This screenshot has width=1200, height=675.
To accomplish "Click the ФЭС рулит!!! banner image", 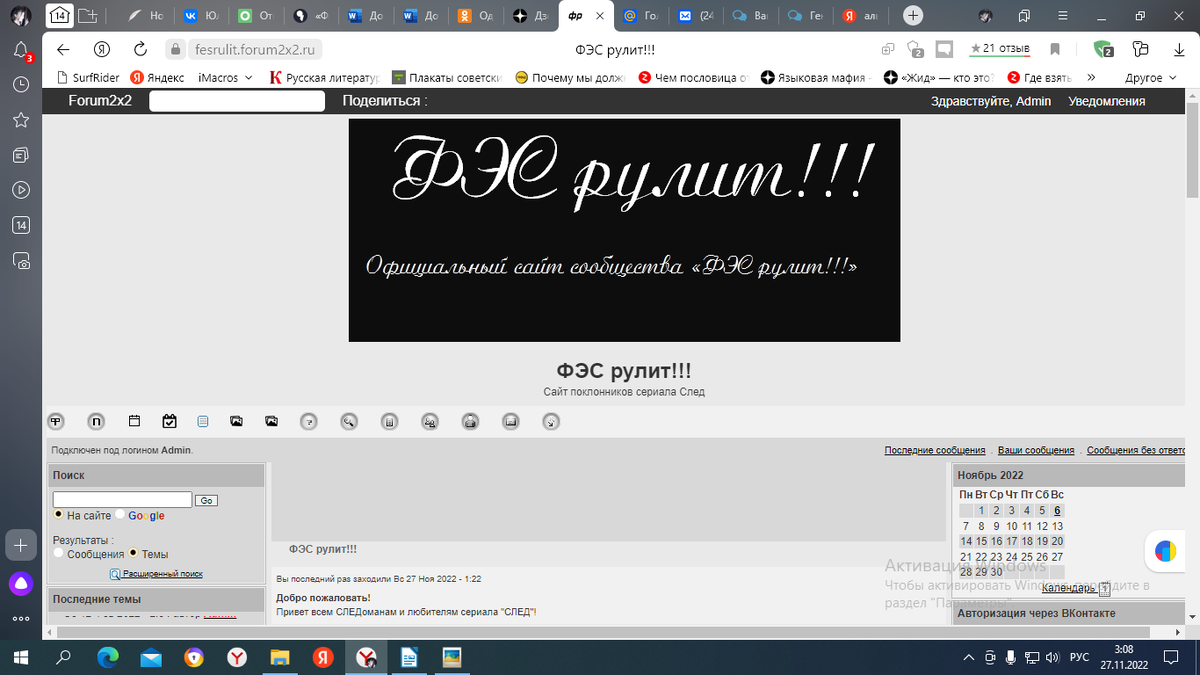I will point(624,230).
